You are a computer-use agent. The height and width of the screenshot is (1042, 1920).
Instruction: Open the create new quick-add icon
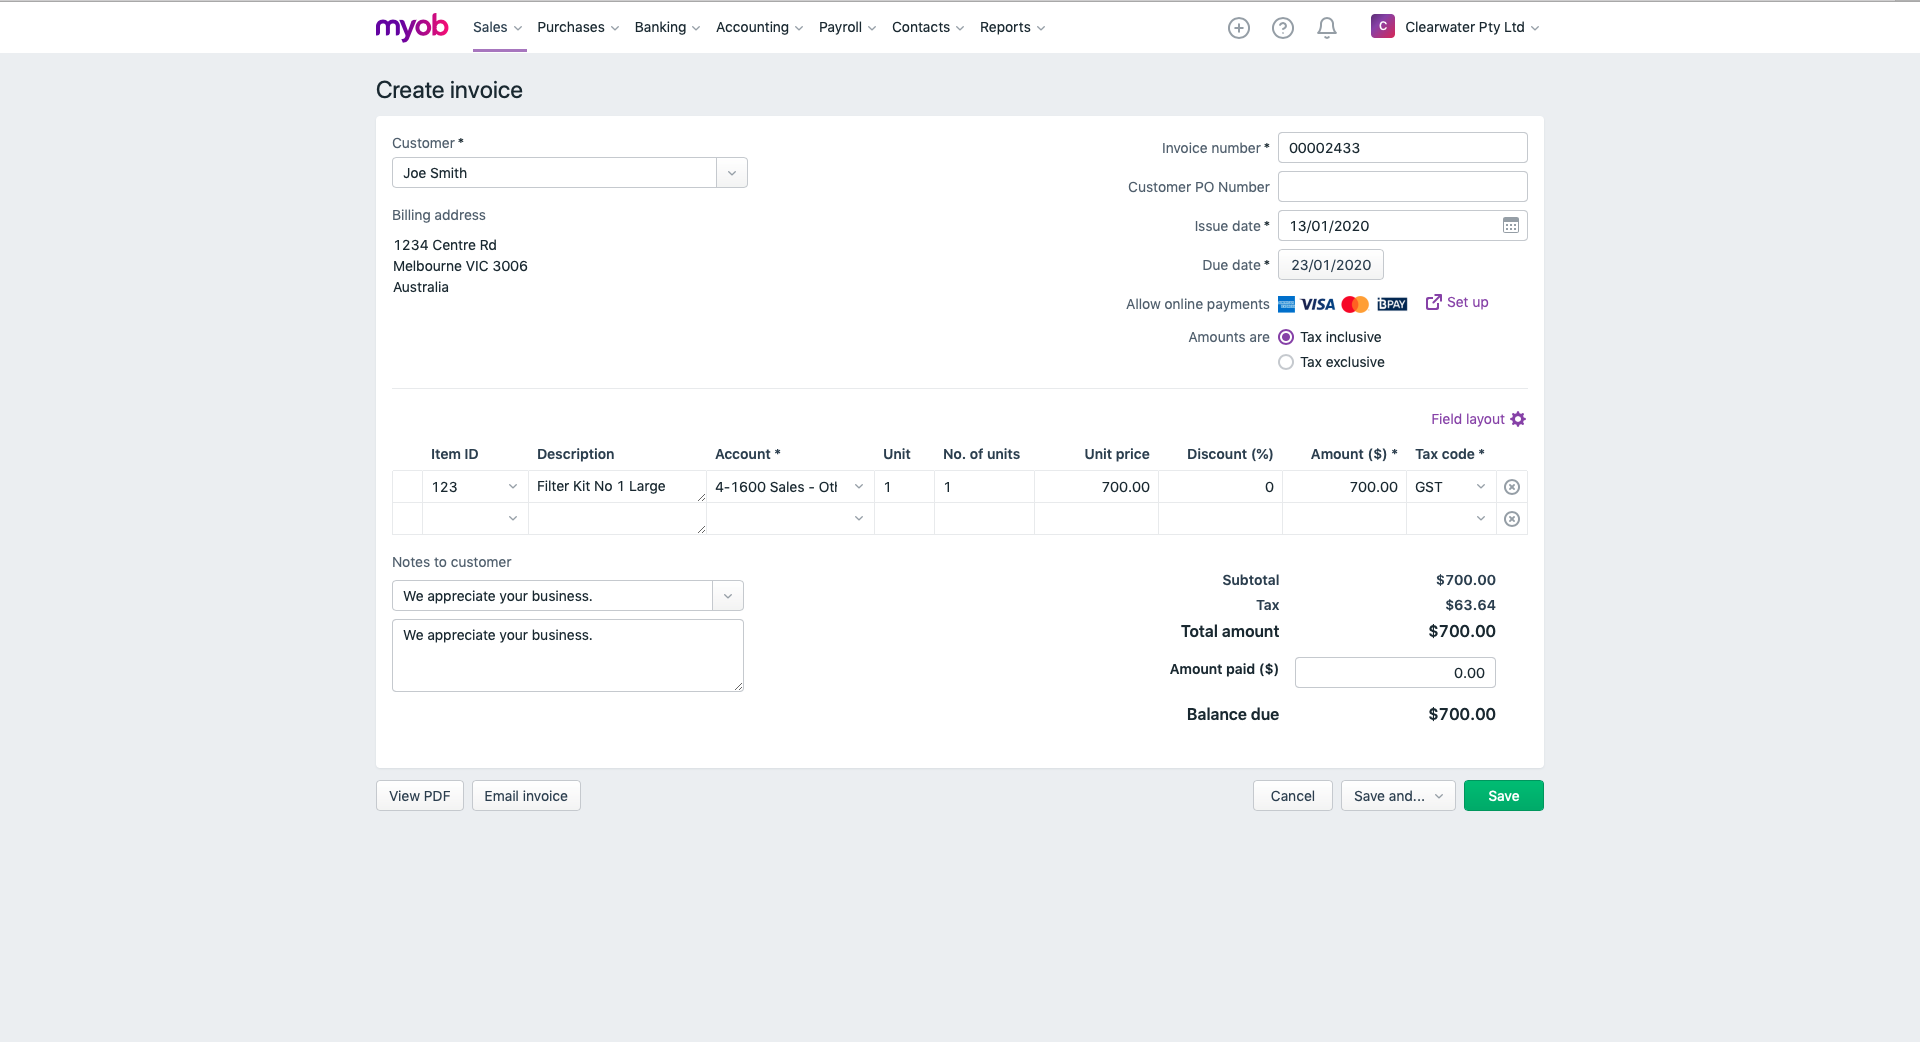[1238, 27]
